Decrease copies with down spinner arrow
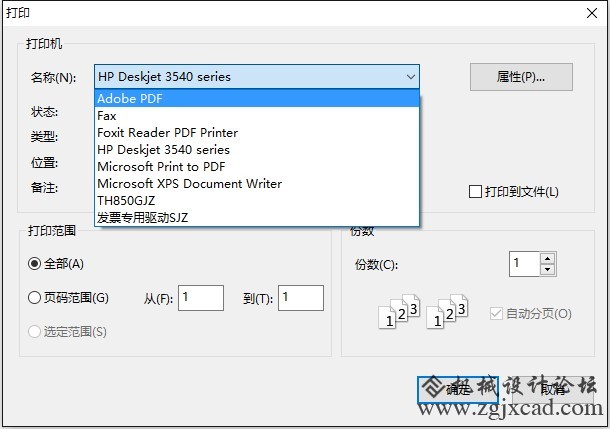 [548, 270]
